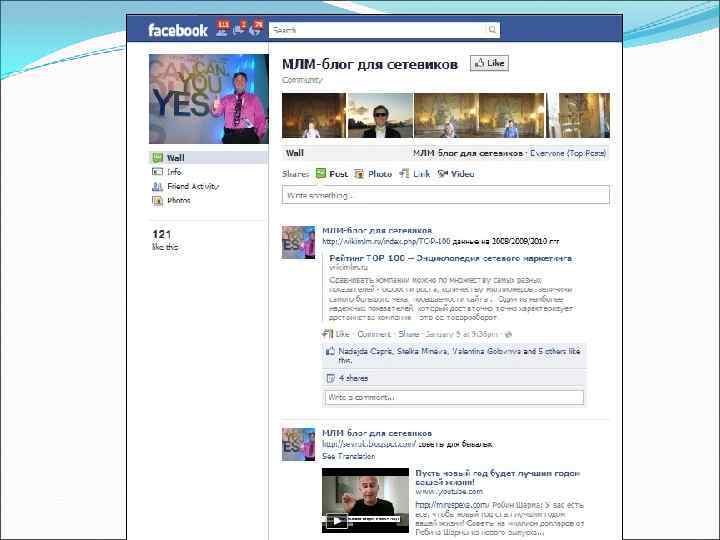This screenshot has width=720, height=540.
Task: Click the search magnifier icon
Action: [492, 30]
